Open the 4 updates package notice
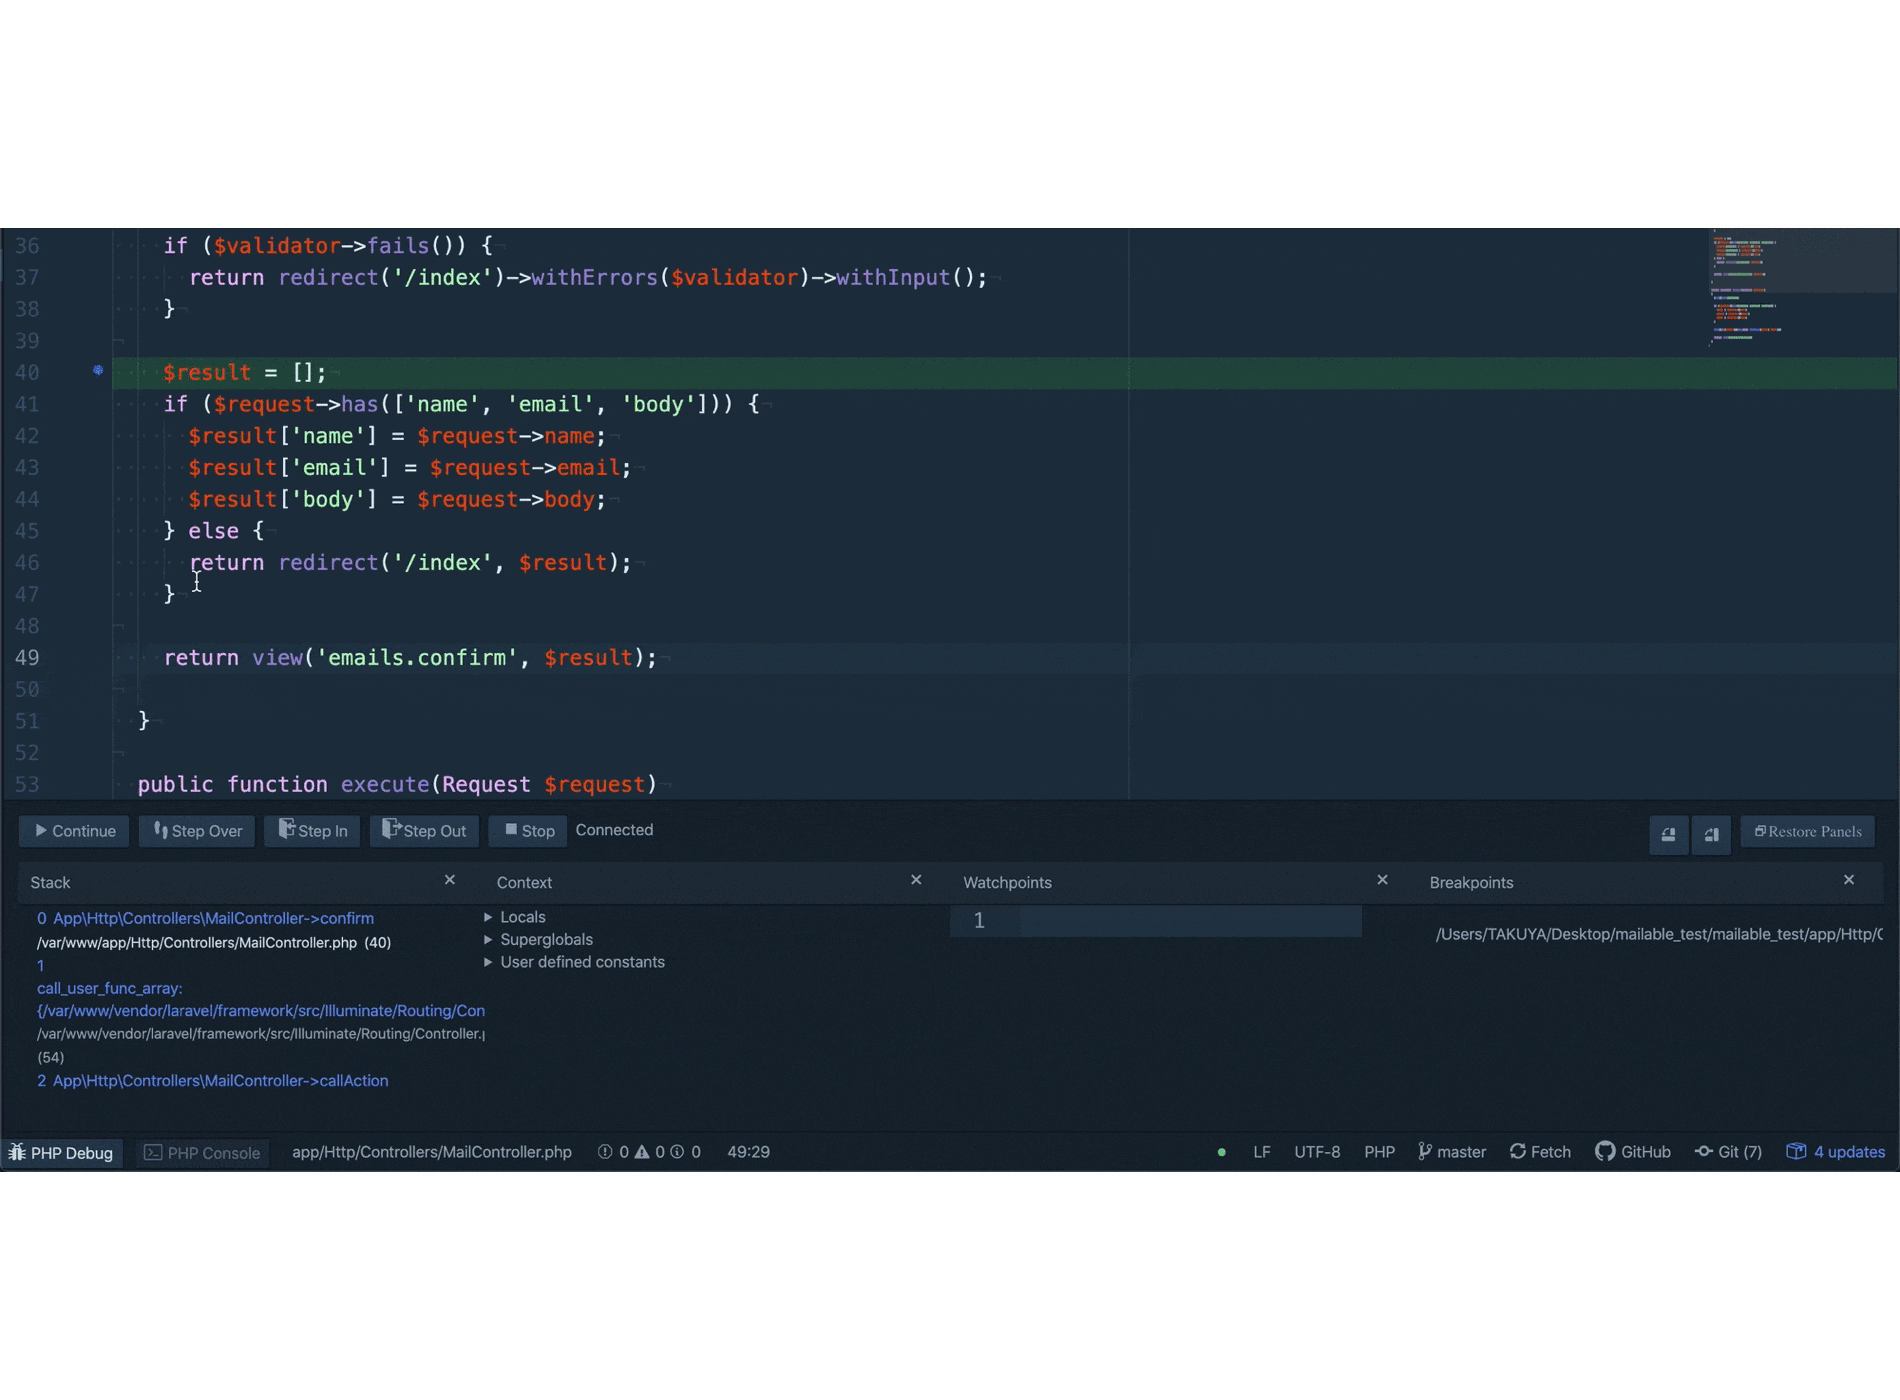Viewport: 1900px width, 1400px height. point(1836,1152)
